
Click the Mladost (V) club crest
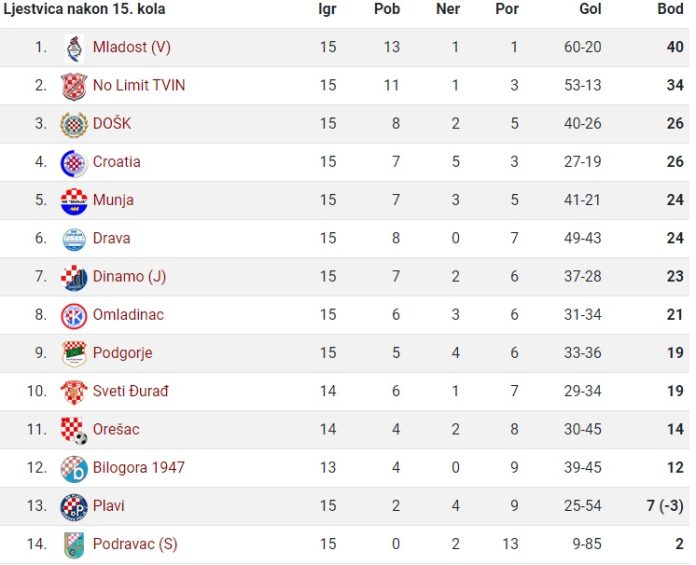coord(74,48)
